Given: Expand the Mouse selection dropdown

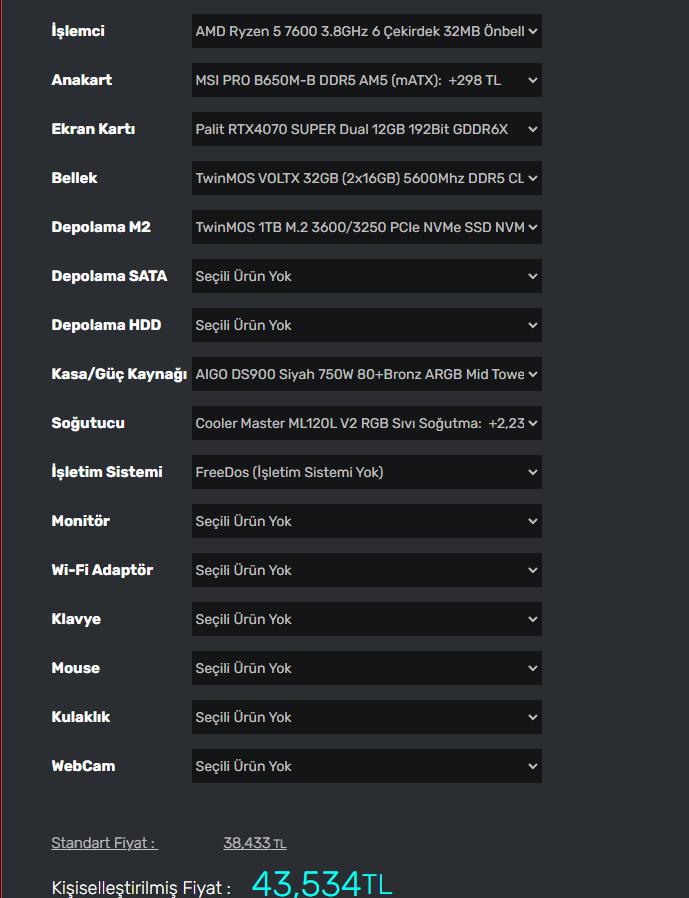Looking at the screenshot, I should coord(366,668).
